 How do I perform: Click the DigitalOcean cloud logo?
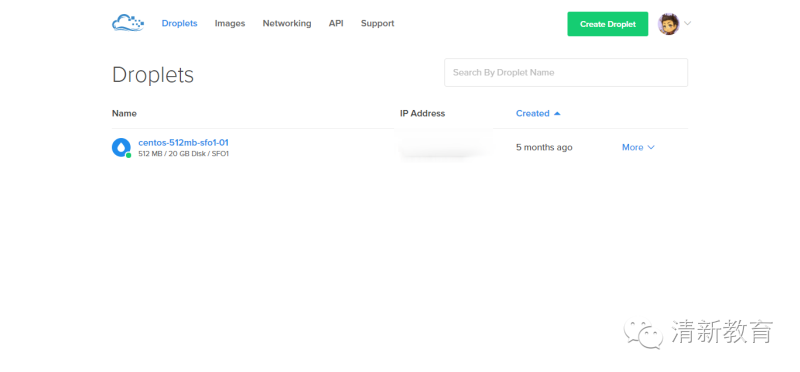tap(128, 23)
